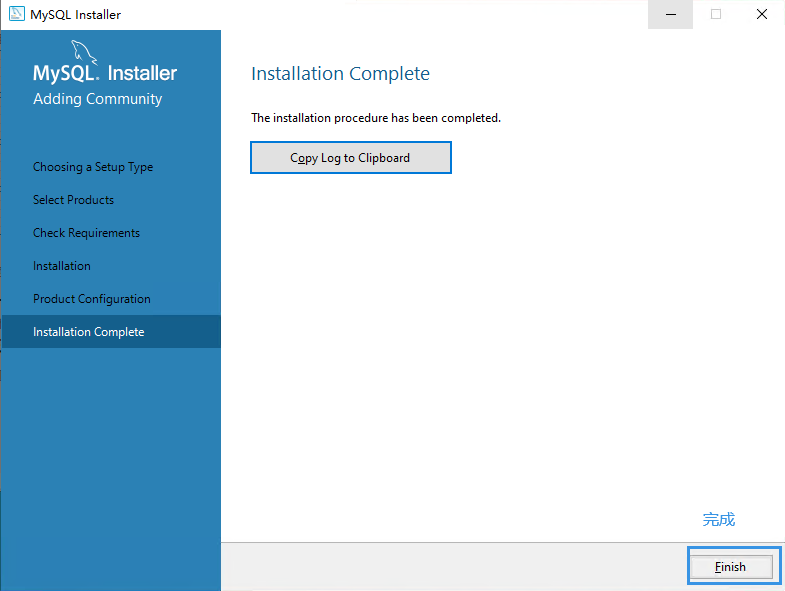This screenshot has height=591, width=785.
Task: Go to the Installation step
Action: (62, 266)
